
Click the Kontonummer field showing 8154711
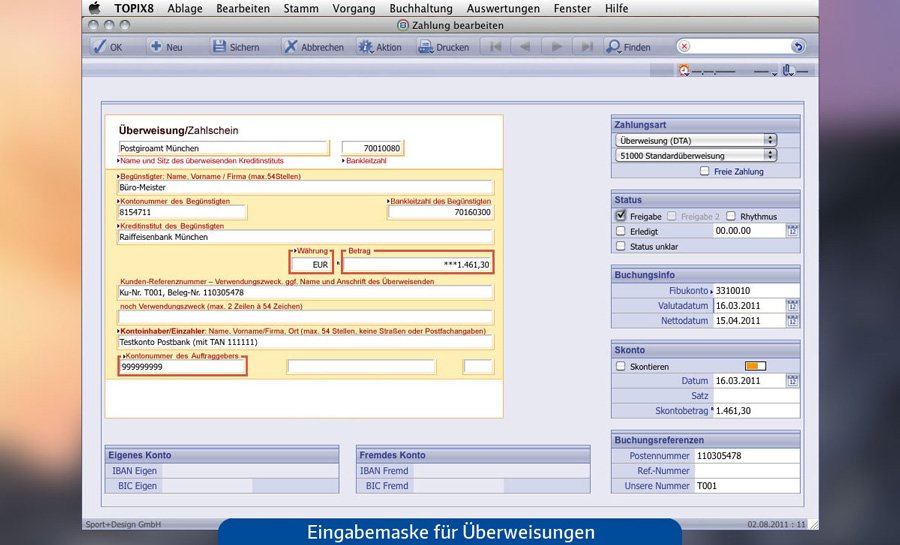click(x=182, y=212)
